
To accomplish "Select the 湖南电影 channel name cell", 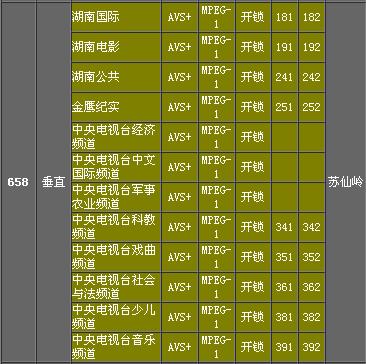I will 116,47.
